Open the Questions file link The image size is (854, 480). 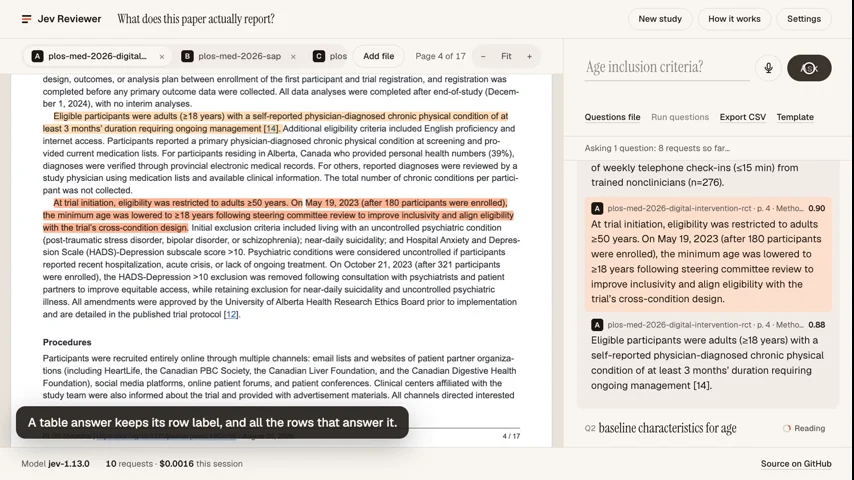pyautogui.click(x=612, y=117)
